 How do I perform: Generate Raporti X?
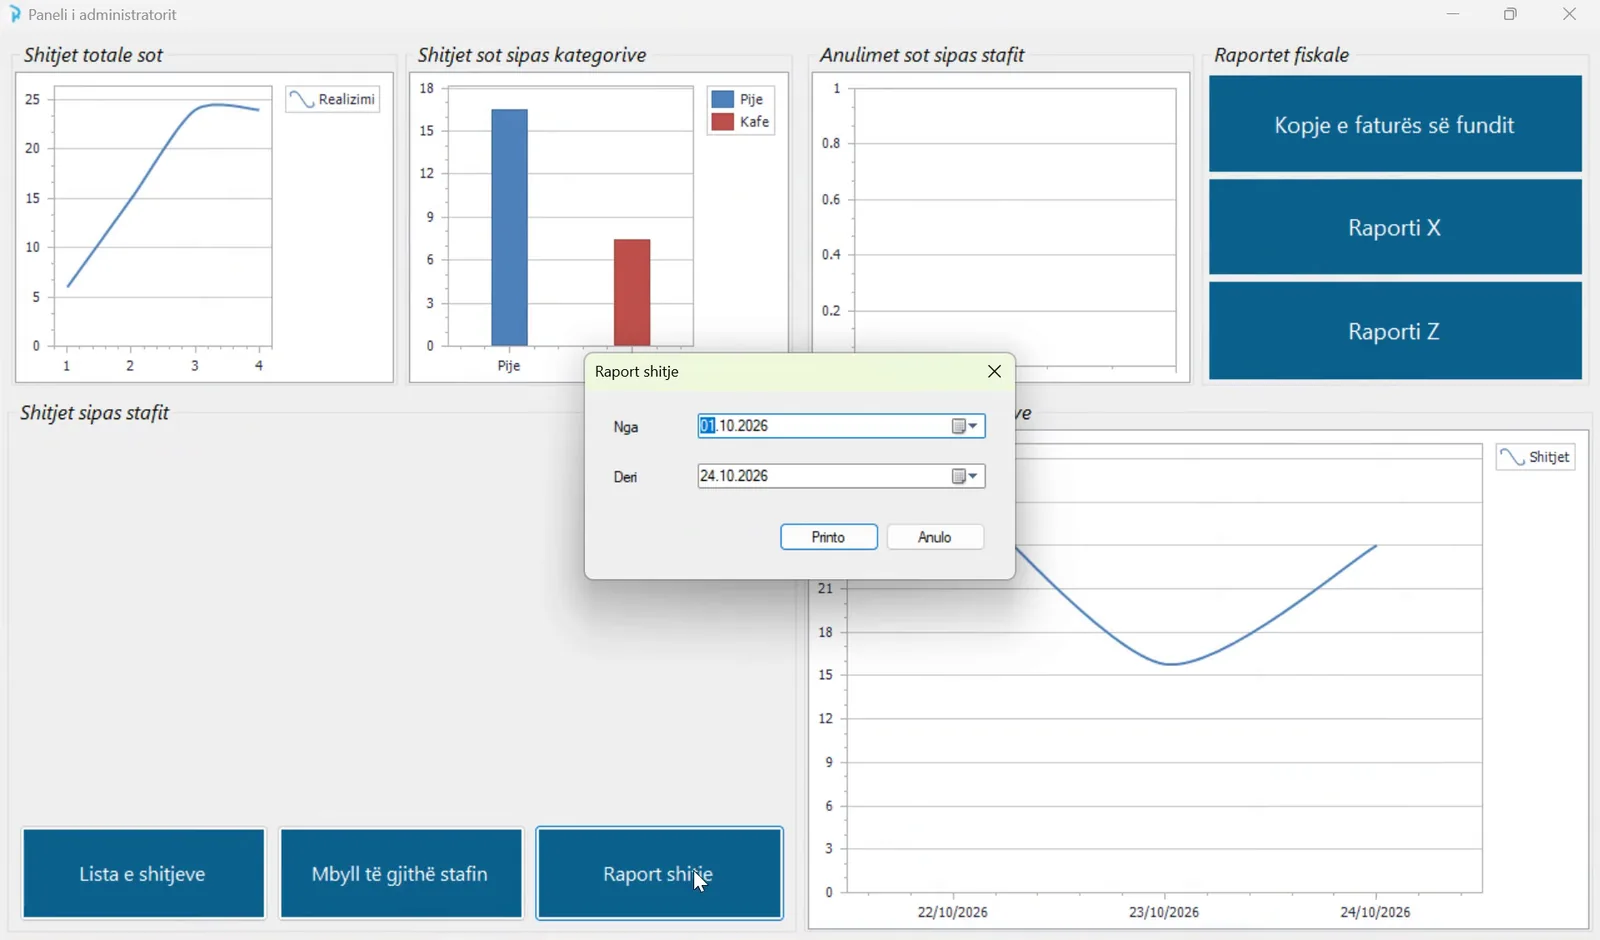click(x=1395, y=228)
